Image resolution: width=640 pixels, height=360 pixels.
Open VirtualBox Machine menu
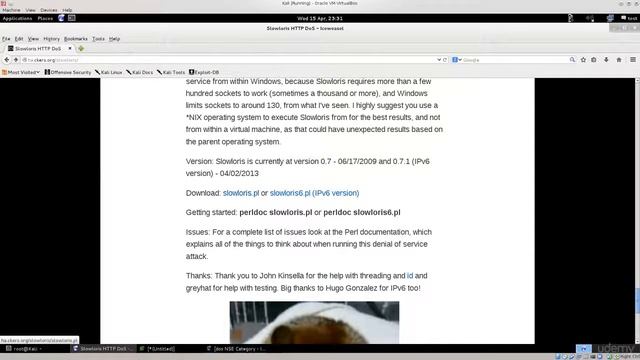coord(11,10)
